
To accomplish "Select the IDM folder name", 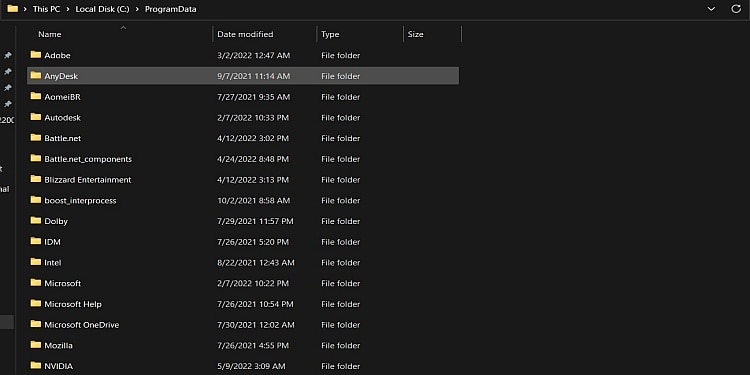I will click(53, 242).
